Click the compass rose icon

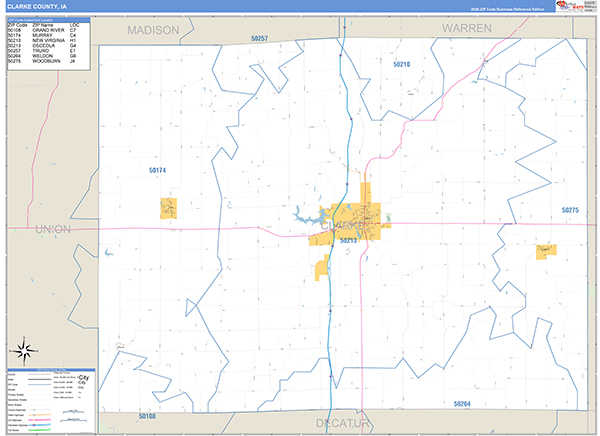pyautogui.click(x=24, y=350)
